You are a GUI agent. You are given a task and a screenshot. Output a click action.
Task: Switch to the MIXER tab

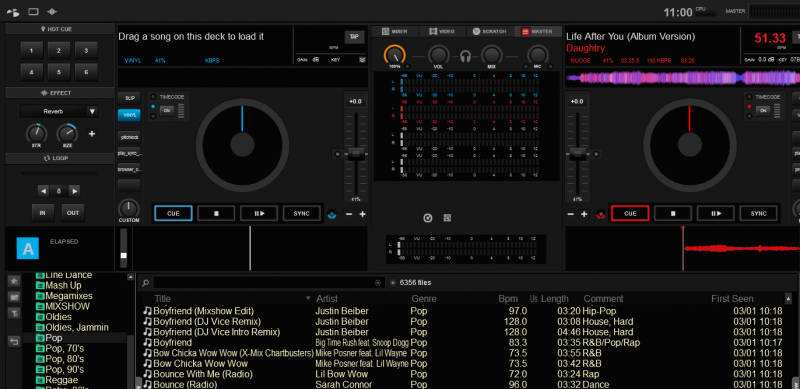coord(395,32)
